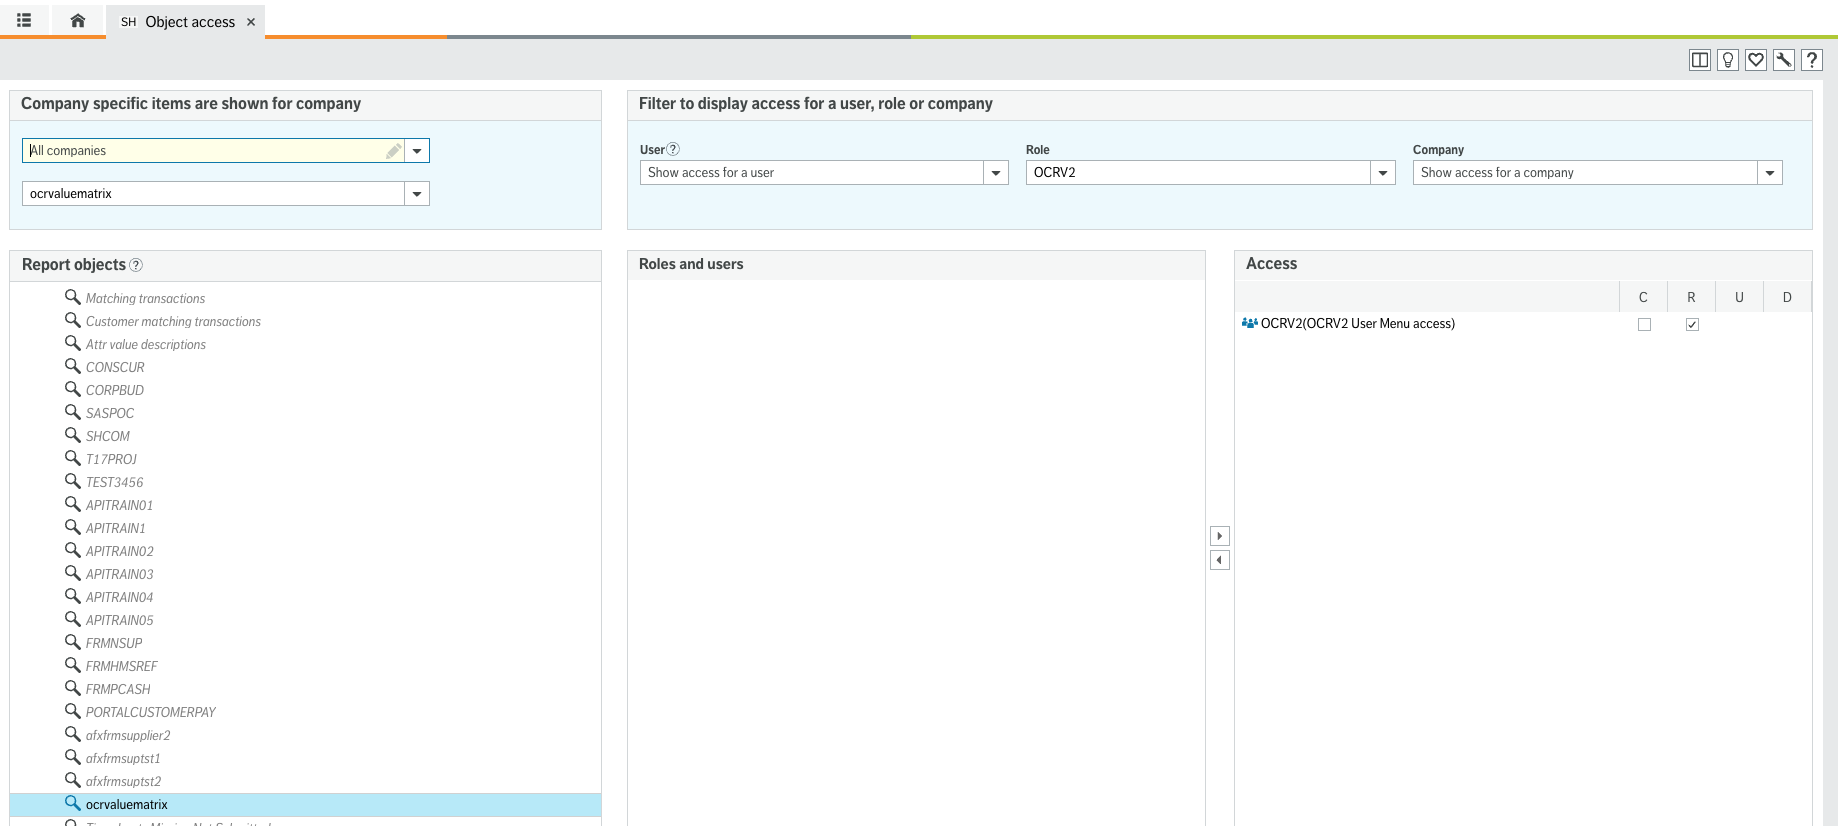Open the wrench tools icon
Viewport: 1838px width, 826px height.
click(x=1783, y=60)
